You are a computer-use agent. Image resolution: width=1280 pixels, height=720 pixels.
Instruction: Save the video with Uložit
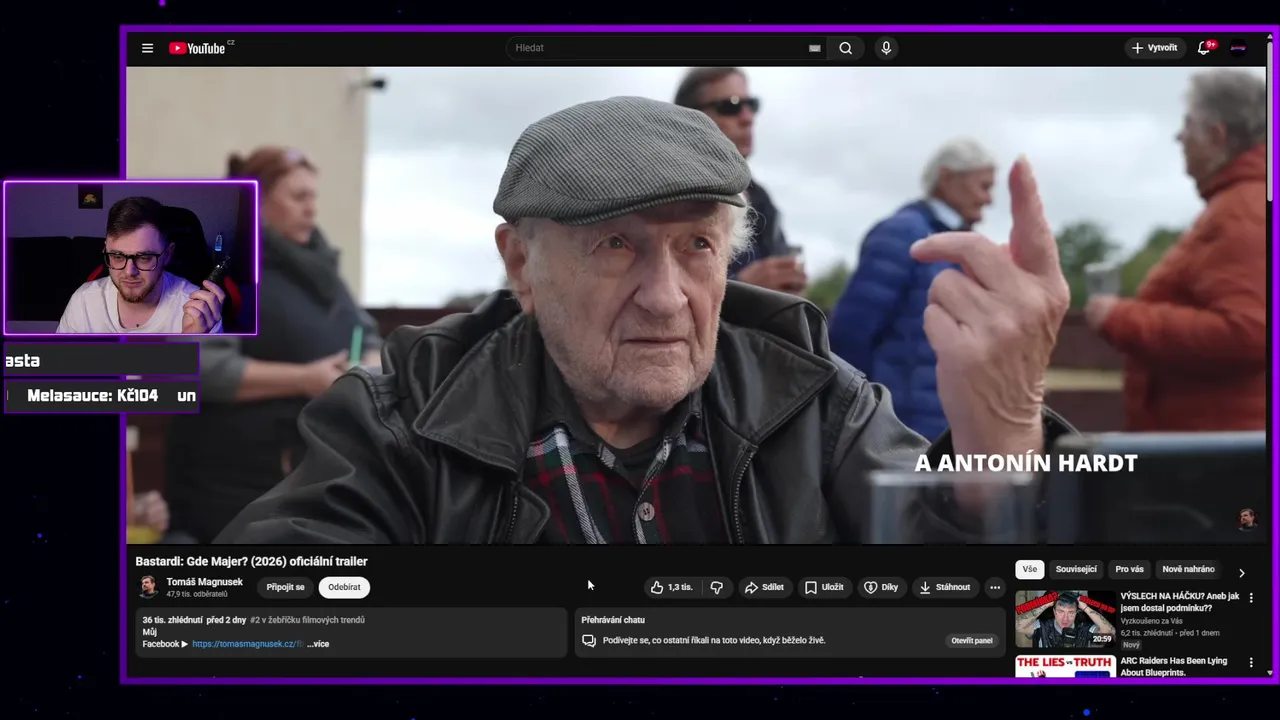[824, 587]
